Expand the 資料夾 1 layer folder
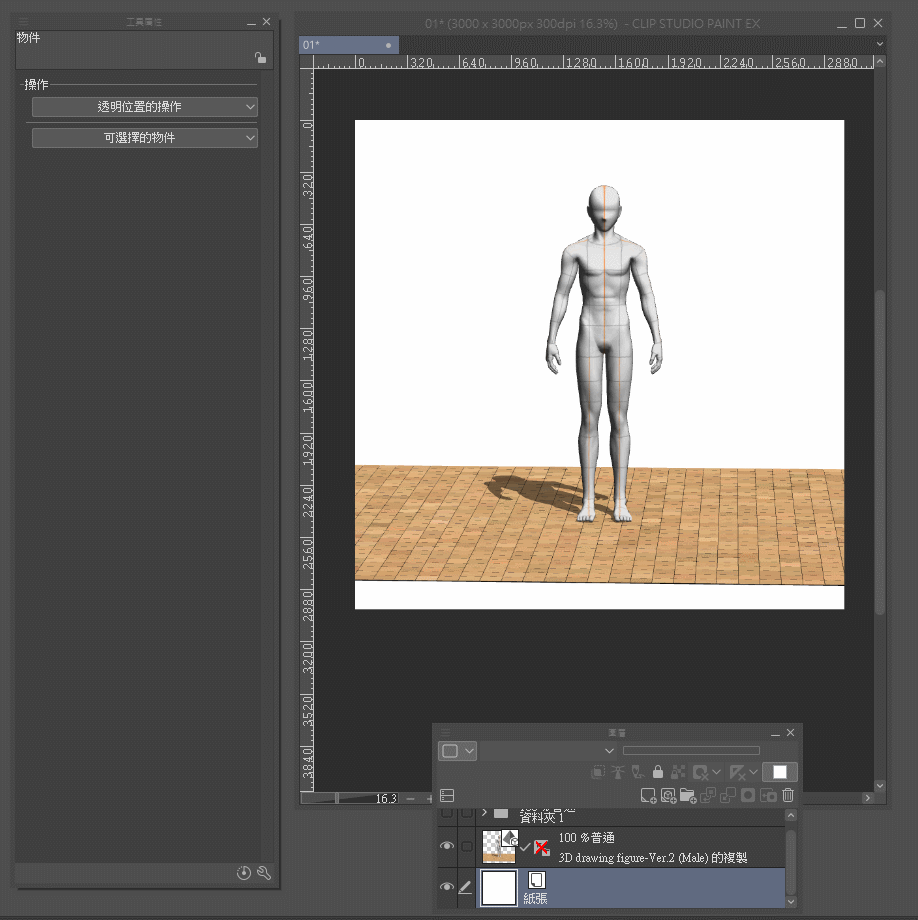Viewport: 918px width, 920px height. coord(485,813)
